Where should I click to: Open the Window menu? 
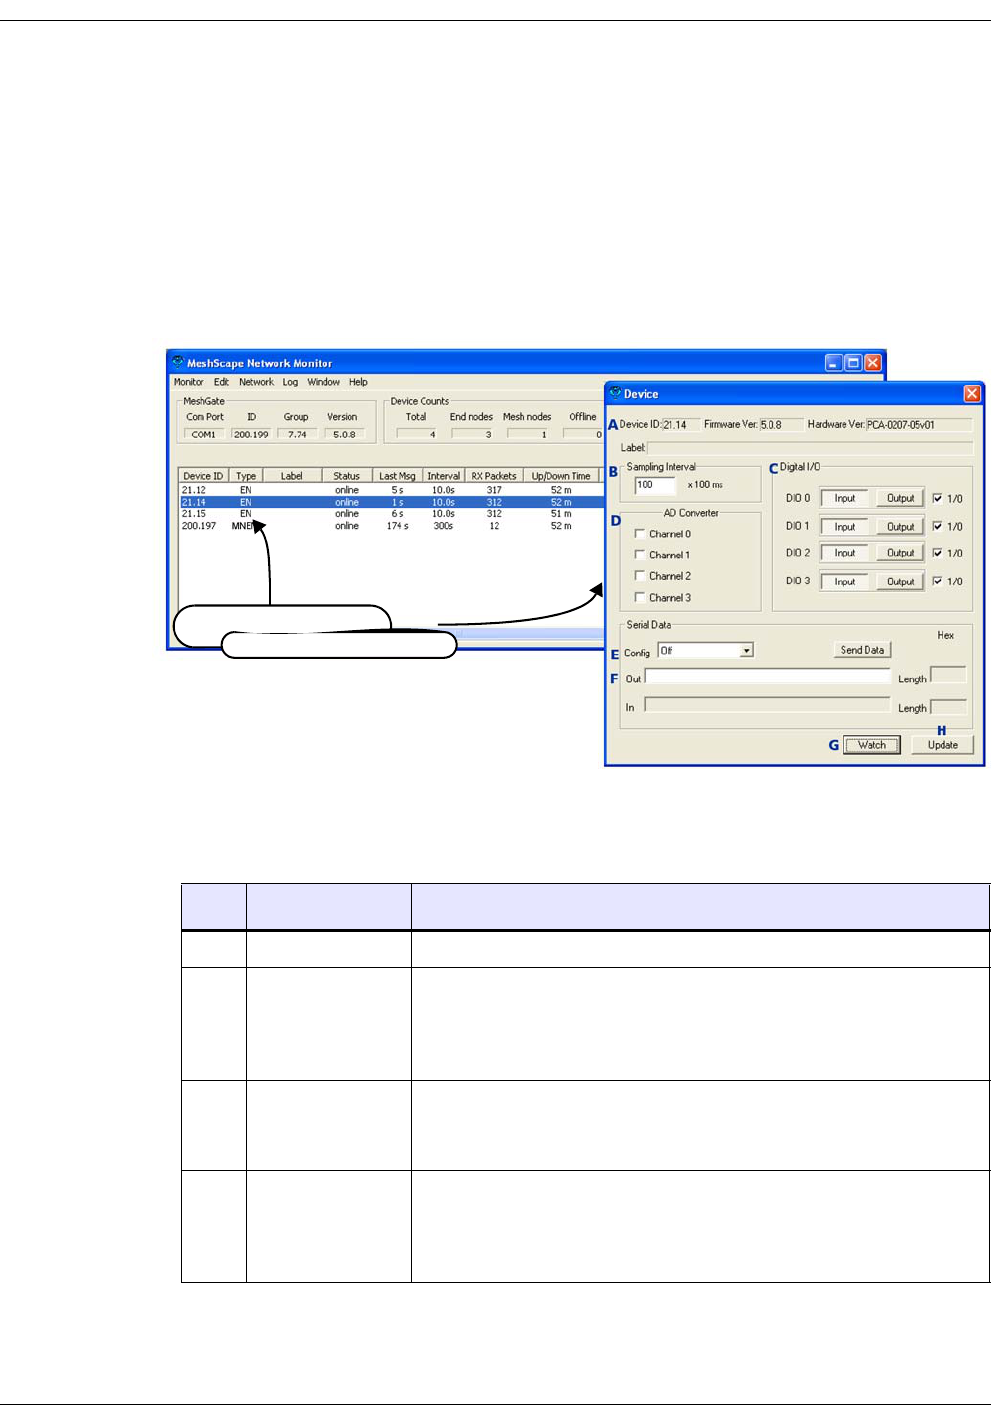[323, 382]
